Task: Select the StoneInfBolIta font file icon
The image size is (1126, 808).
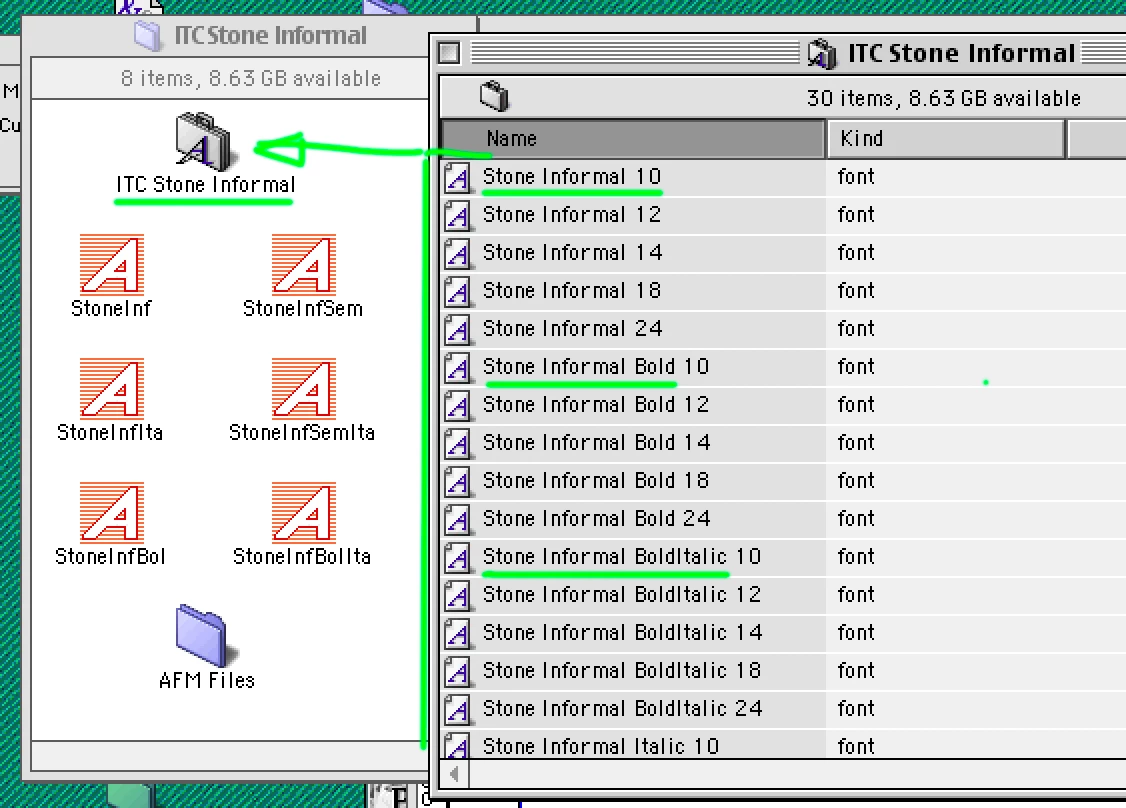Action: coord(304,512)
